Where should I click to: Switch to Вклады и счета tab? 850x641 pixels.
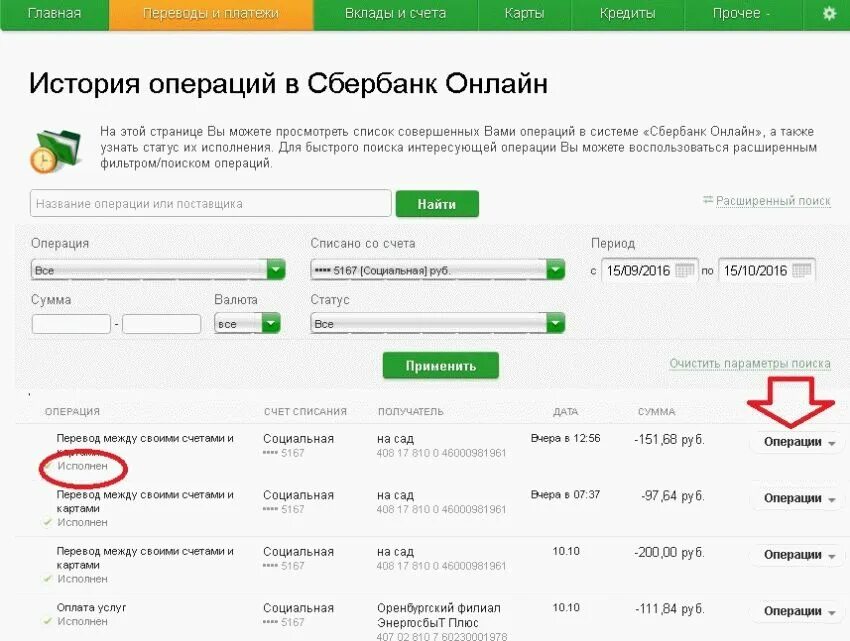click(x=395, y=14)
